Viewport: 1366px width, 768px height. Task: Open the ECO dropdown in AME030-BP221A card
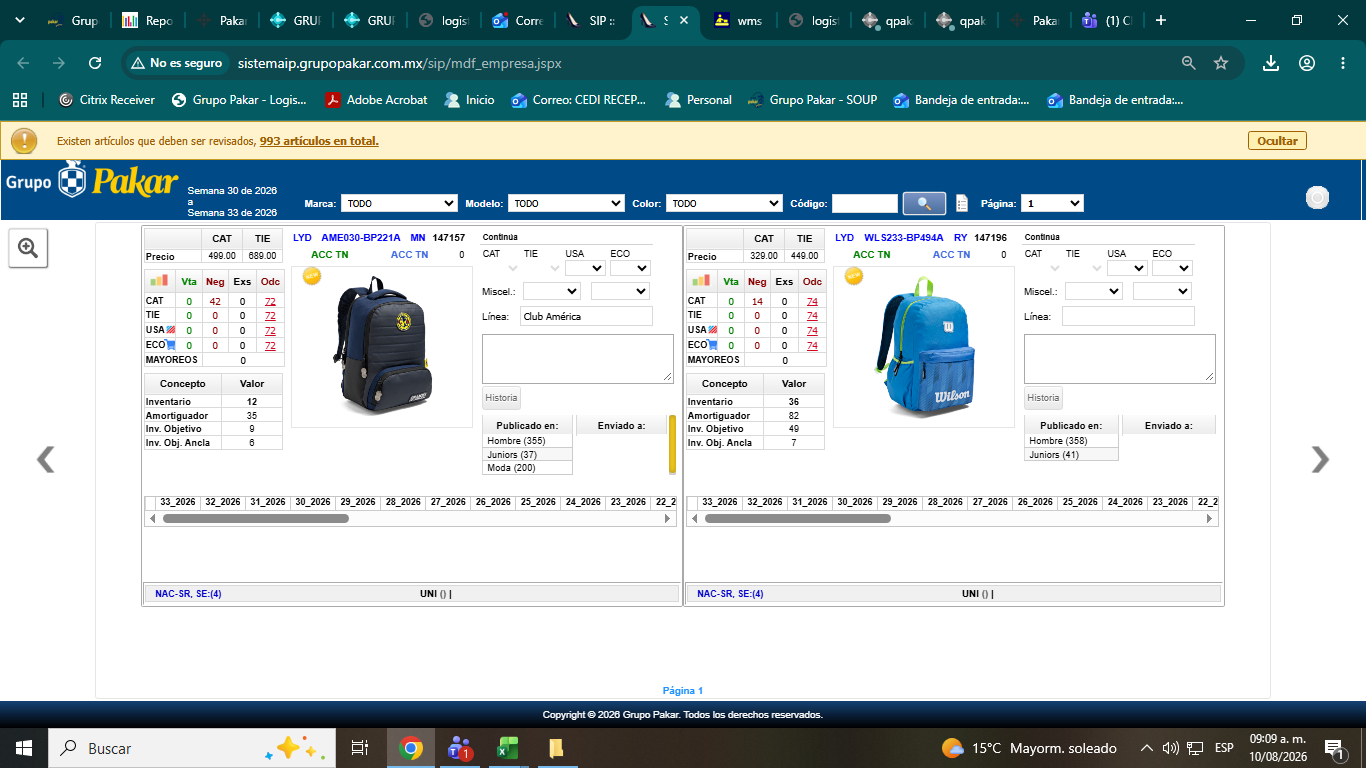[x=630, y=268]
